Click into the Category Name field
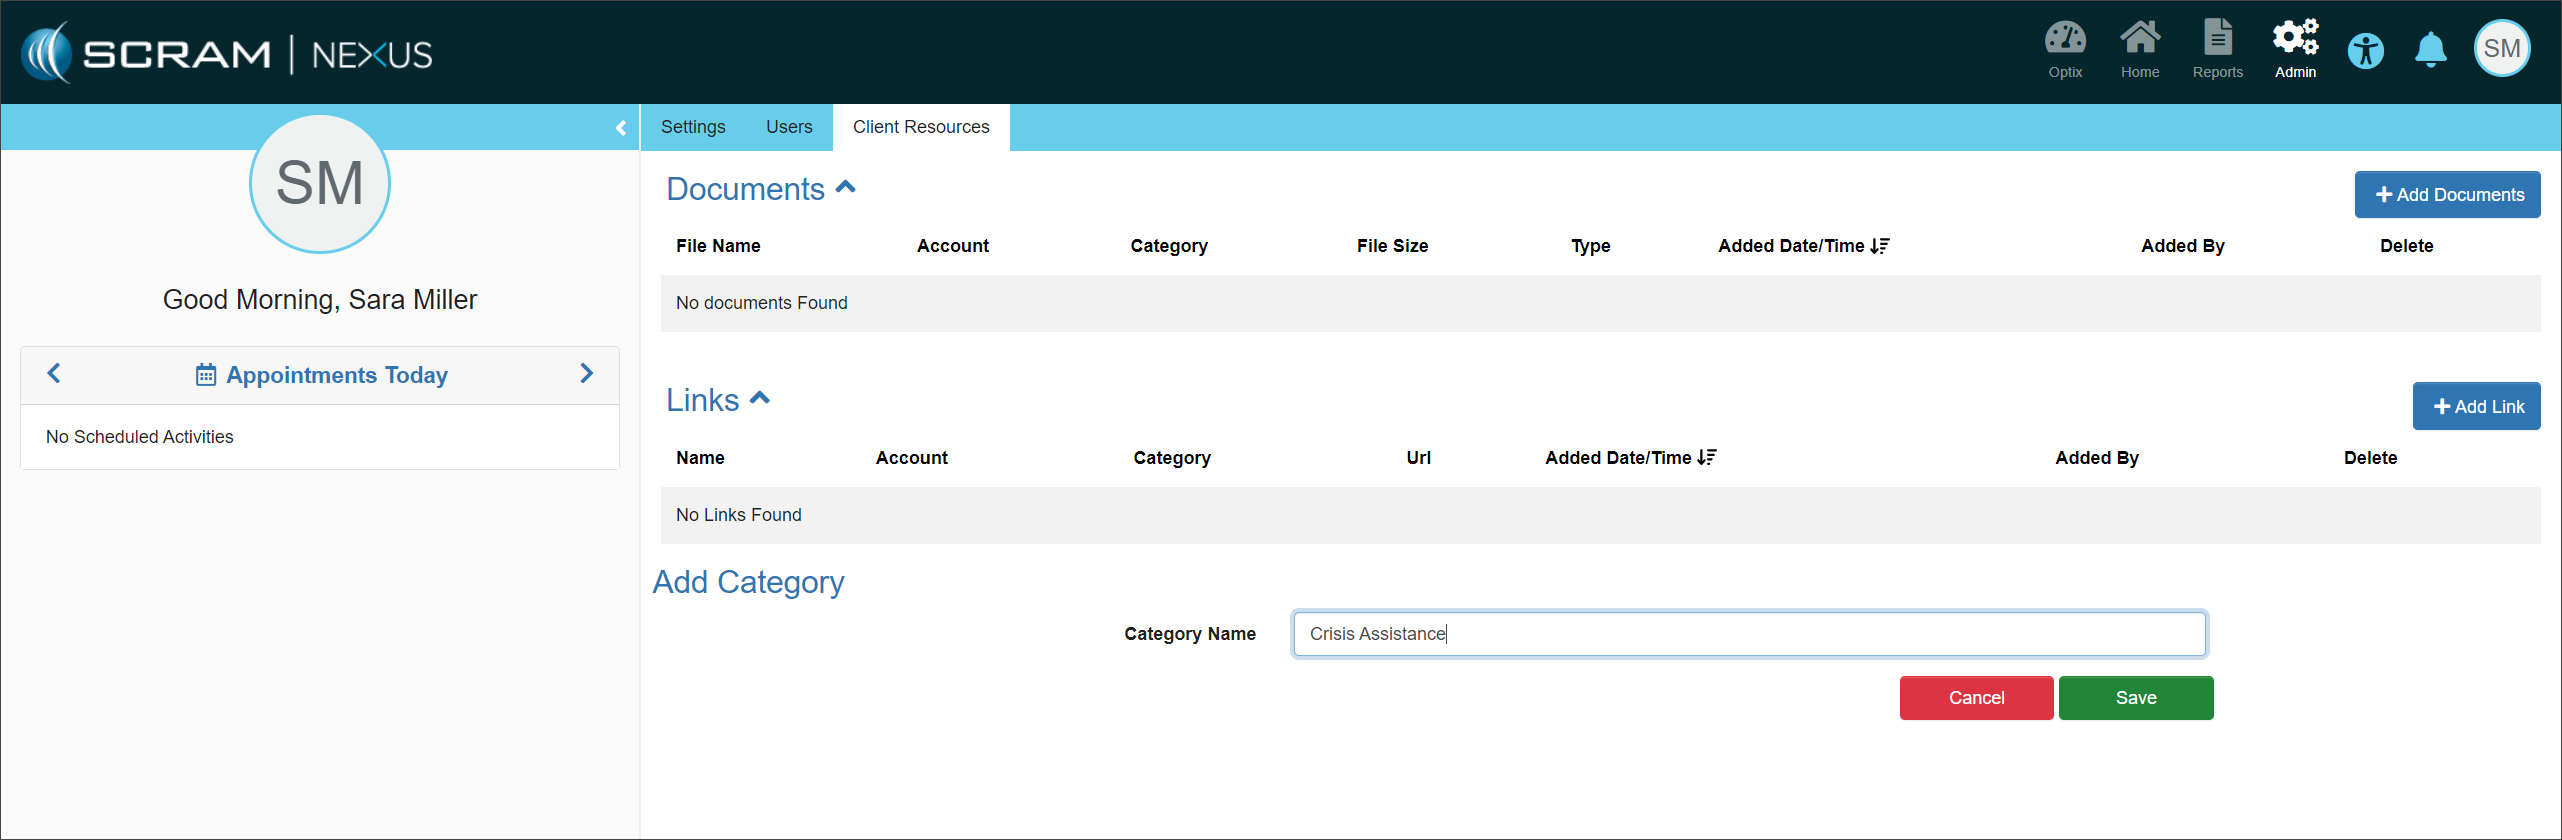 1748,634
